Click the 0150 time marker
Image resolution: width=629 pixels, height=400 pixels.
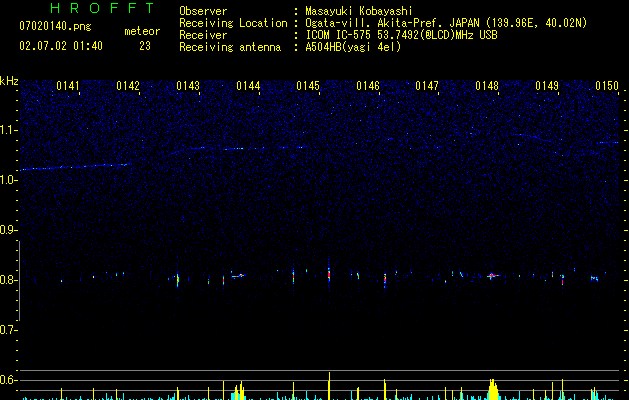point(607,86)
